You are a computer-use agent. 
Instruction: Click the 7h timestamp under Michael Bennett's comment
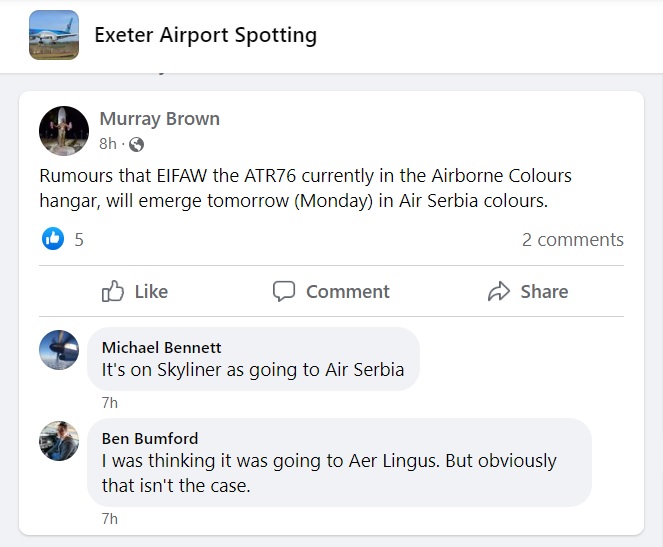[x=110, y=402]
